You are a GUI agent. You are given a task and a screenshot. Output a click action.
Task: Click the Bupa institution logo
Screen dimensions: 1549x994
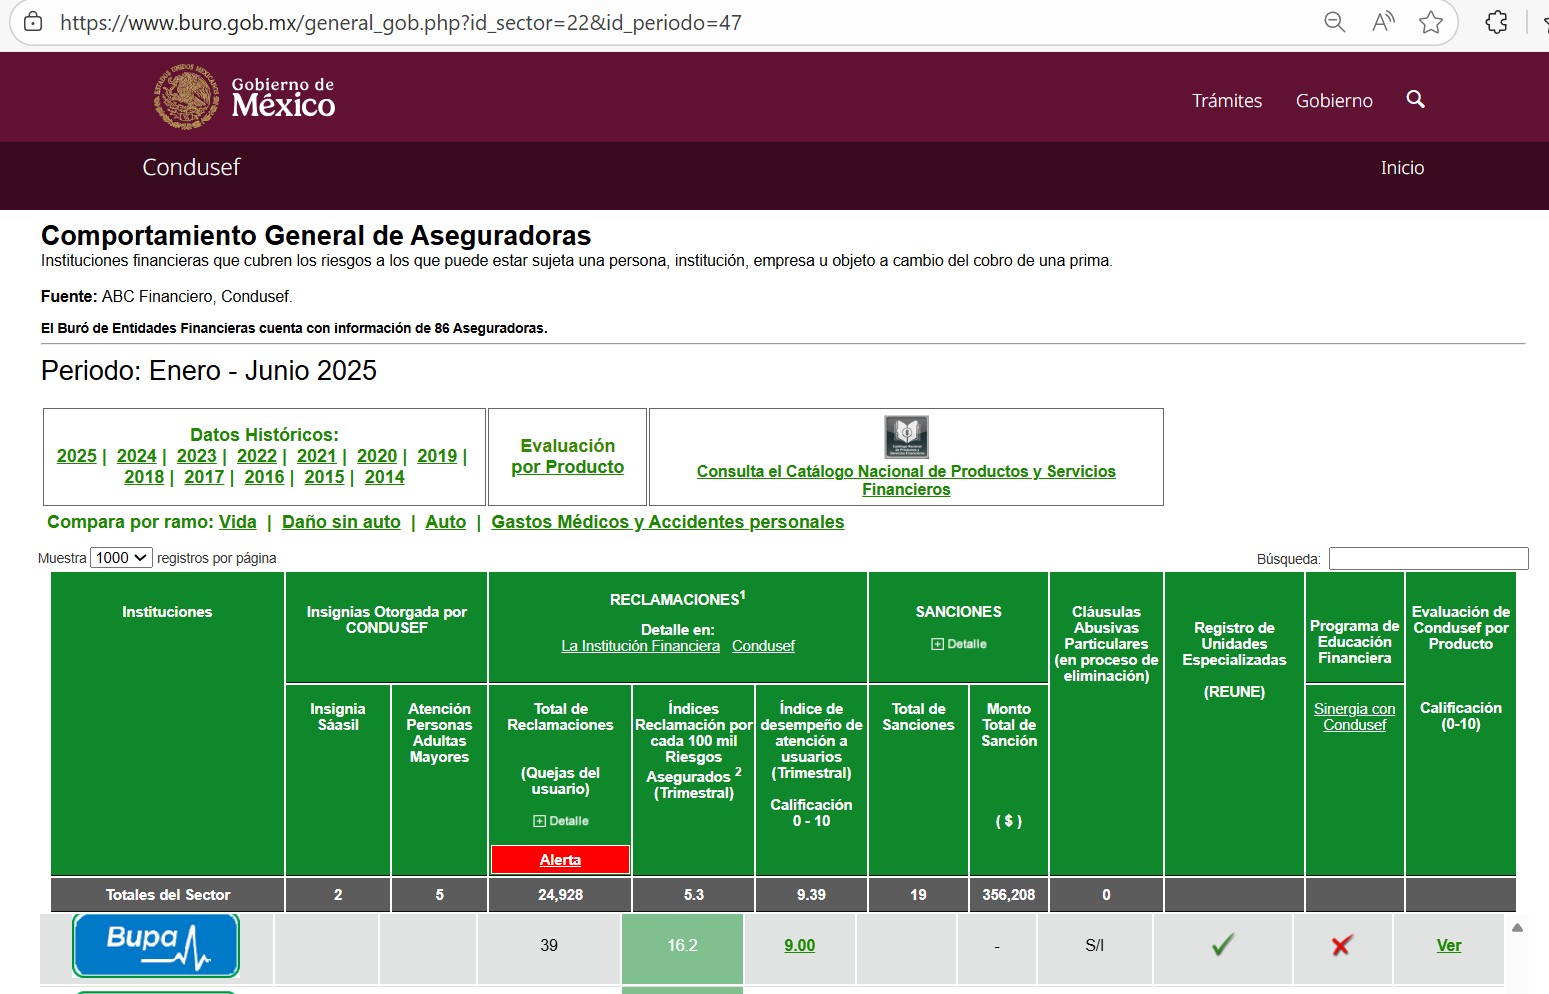(156, 944)
